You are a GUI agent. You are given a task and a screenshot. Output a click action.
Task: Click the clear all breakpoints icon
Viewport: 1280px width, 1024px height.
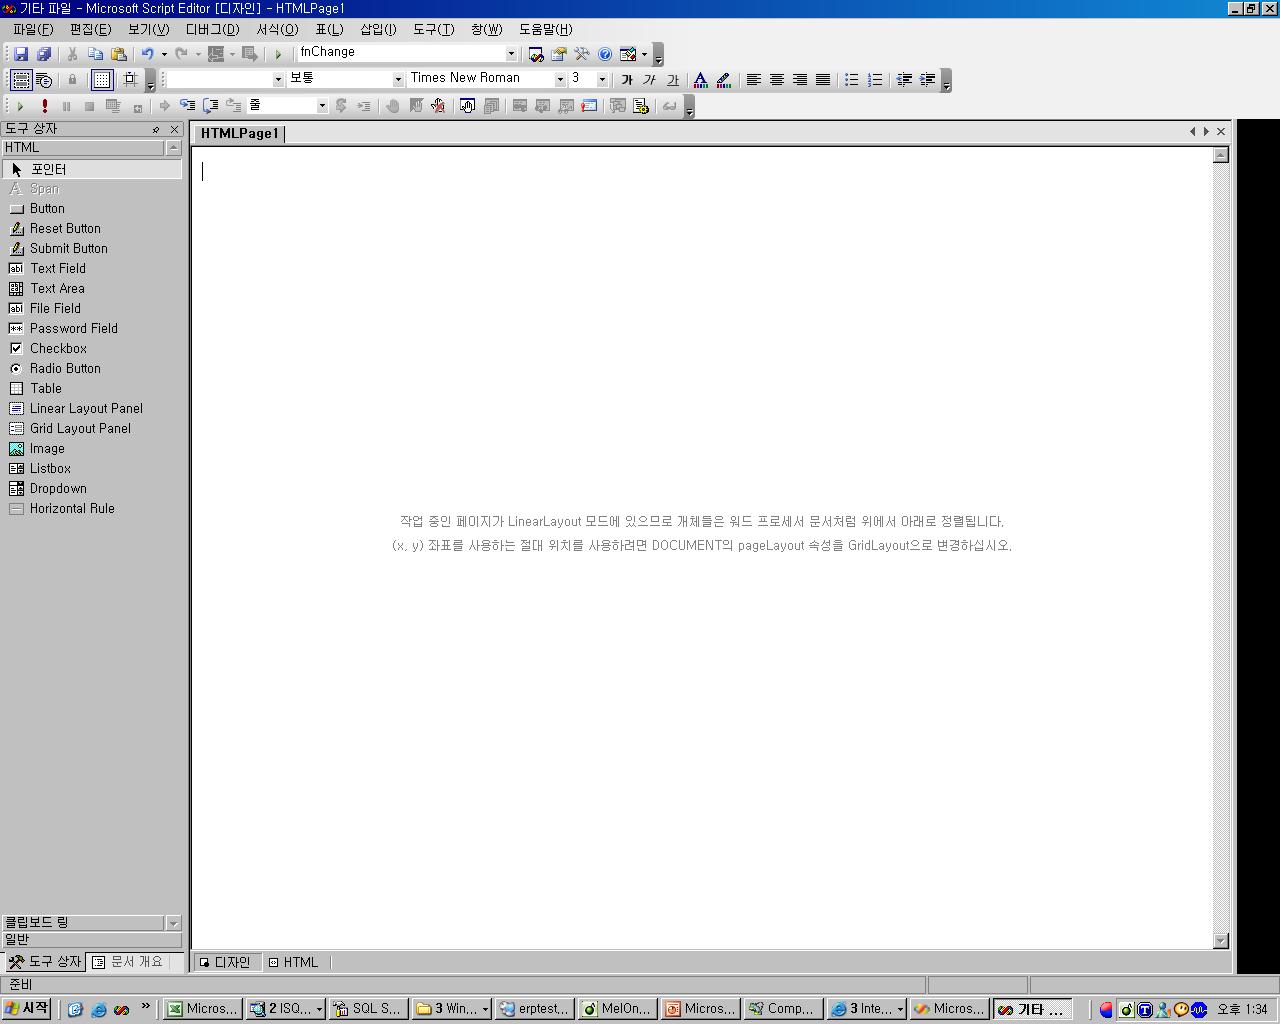(438, 106)
